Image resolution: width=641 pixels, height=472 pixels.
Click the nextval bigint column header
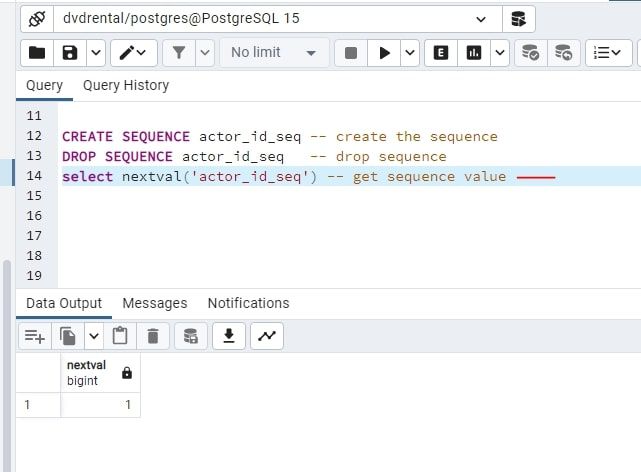pyautogui.click(x=100, y=373)
